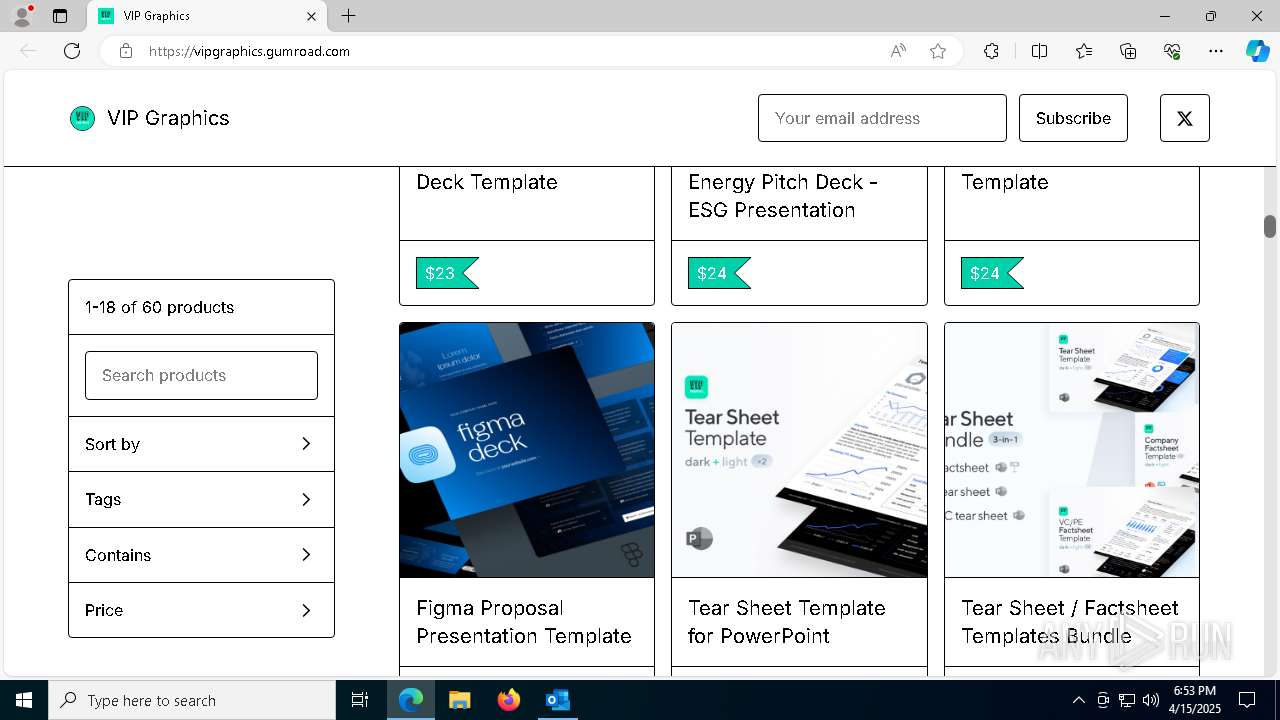The width and height of the screenshot is (1280, 720).
Task: Open the Copilot icon
Action: click(x=1257, y=51)
